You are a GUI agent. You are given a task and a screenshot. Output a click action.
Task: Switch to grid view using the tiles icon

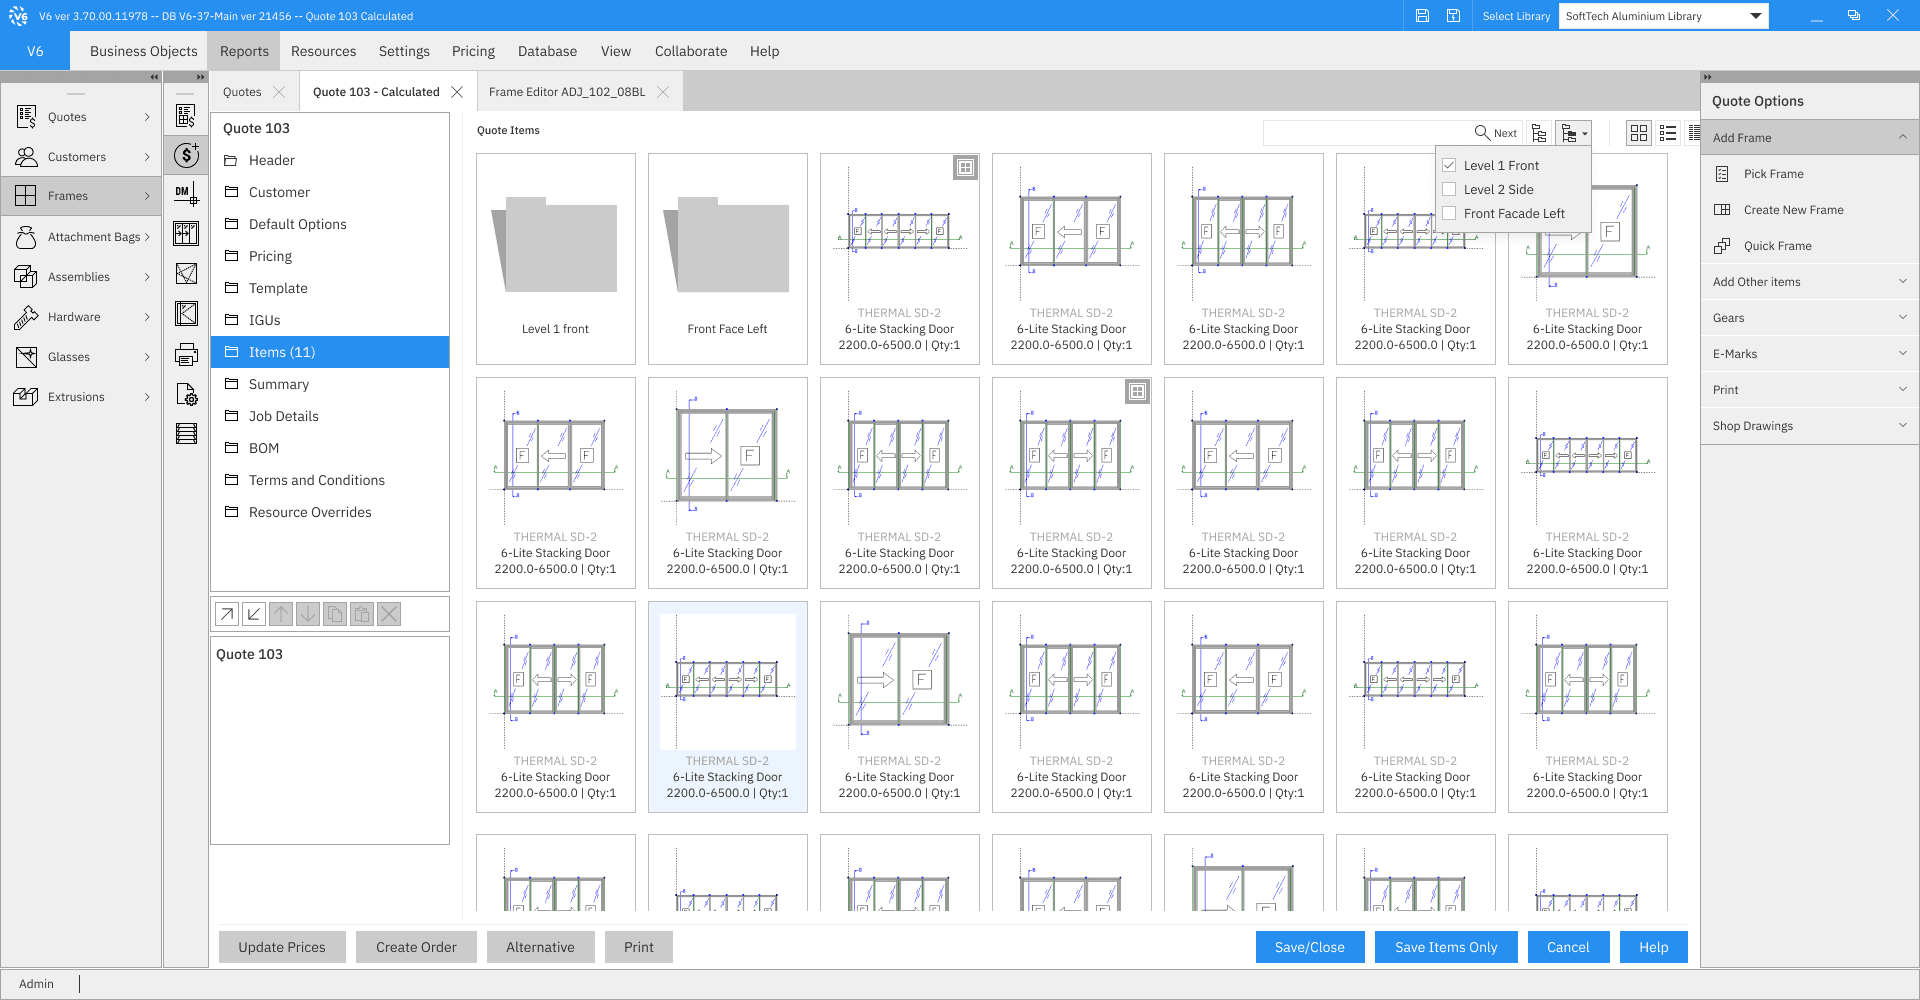(1638, 132)
